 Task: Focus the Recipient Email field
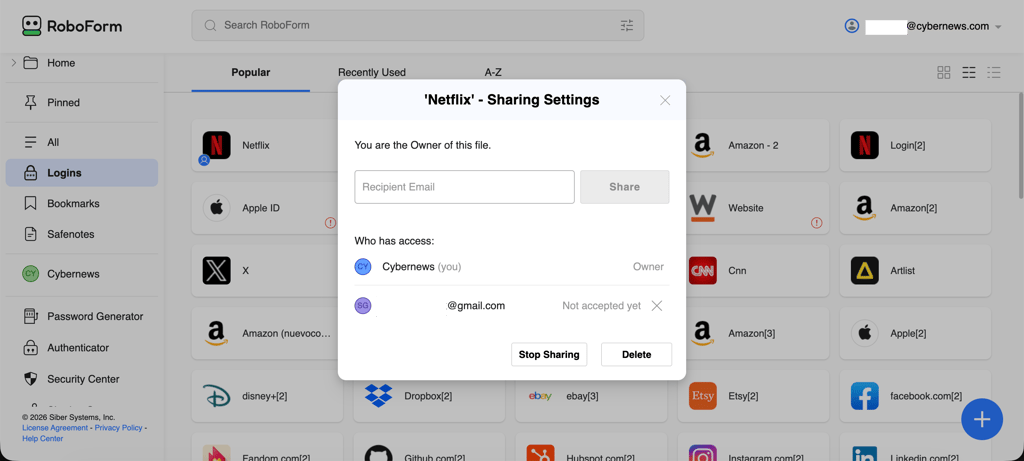pyautogui.click(x=464, y=187)
